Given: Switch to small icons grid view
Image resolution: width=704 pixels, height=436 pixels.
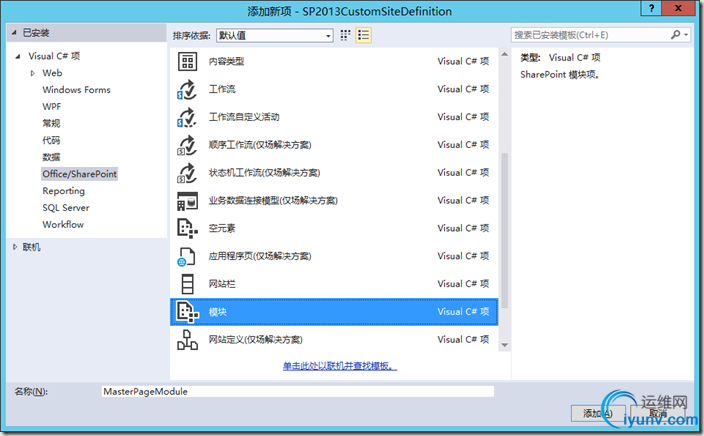Looking at the screenshot, I should click(345, 35).
